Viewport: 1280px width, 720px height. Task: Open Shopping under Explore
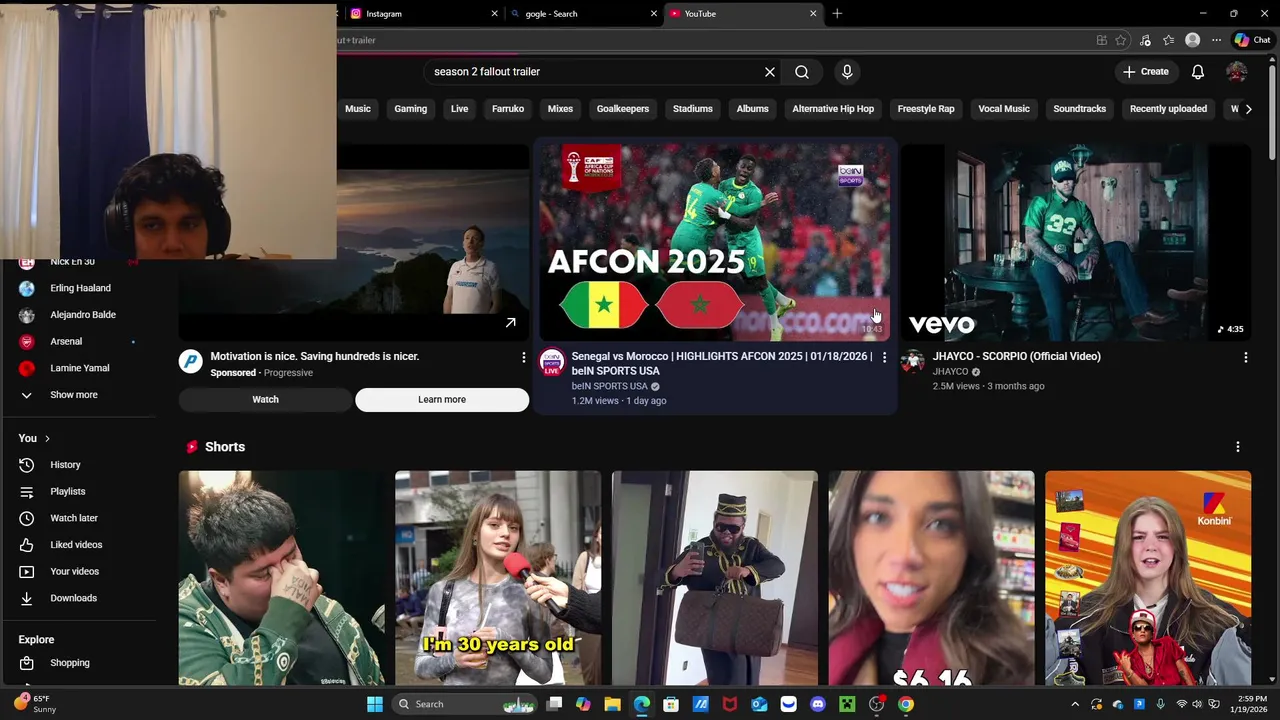72,663
